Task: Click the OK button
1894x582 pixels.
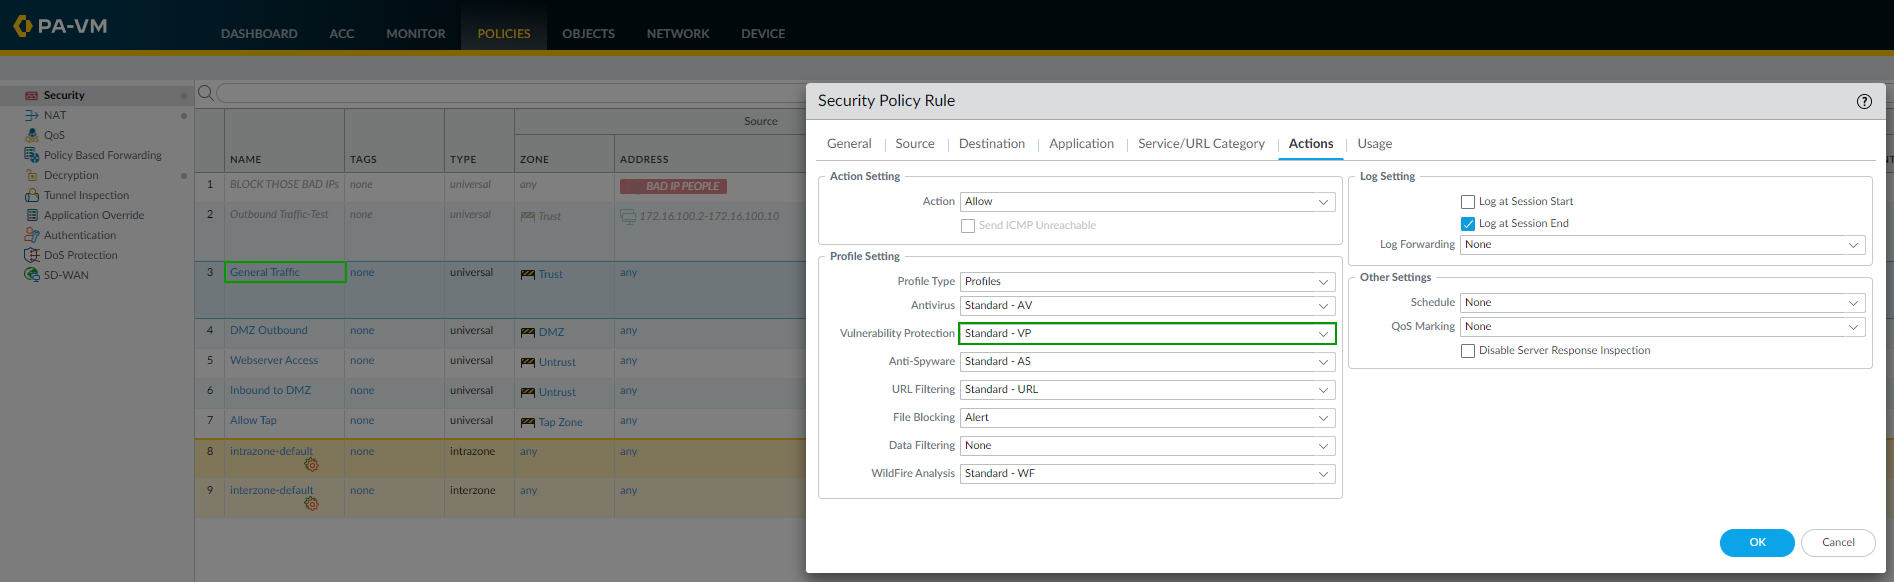Action: pos(1757,543)
